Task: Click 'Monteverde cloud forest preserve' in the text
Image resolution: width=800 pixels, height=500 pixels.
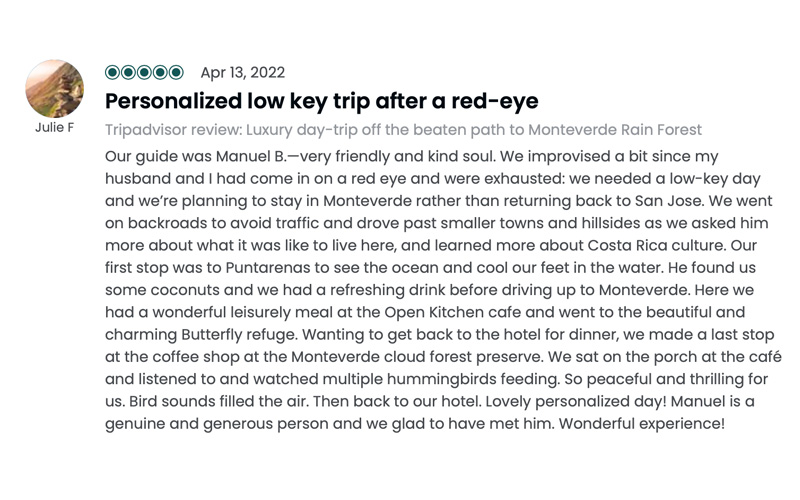Action: (417, 357)
